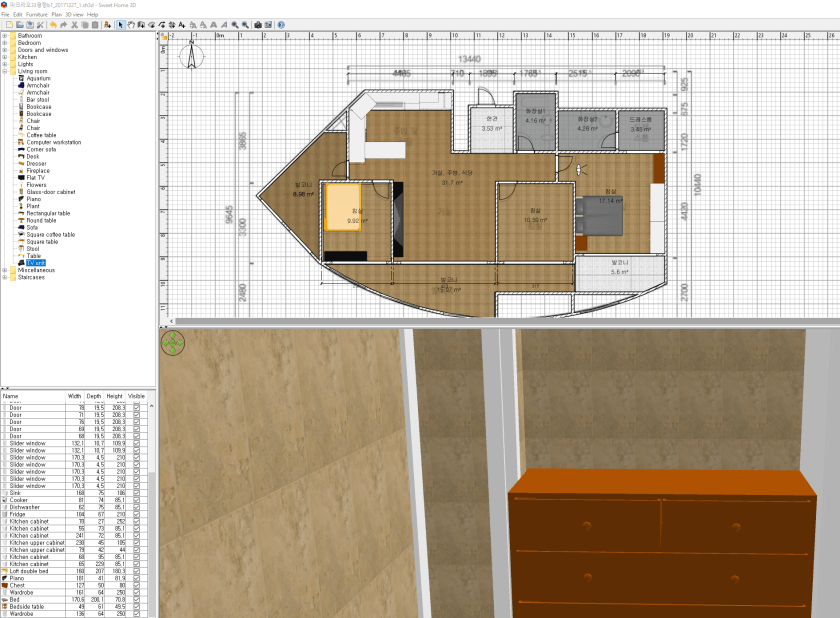This screenshot has width=840, height=618.
Task: Toggle visibility of the Fridge row
Action: point(136,514)
